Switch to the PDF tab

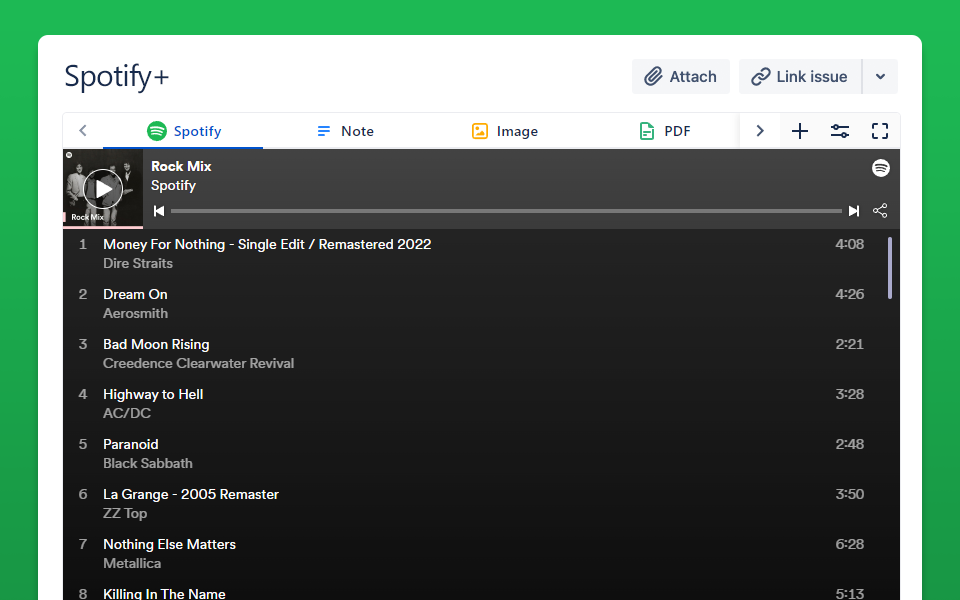pyautogui.click(x=664, y=131)
